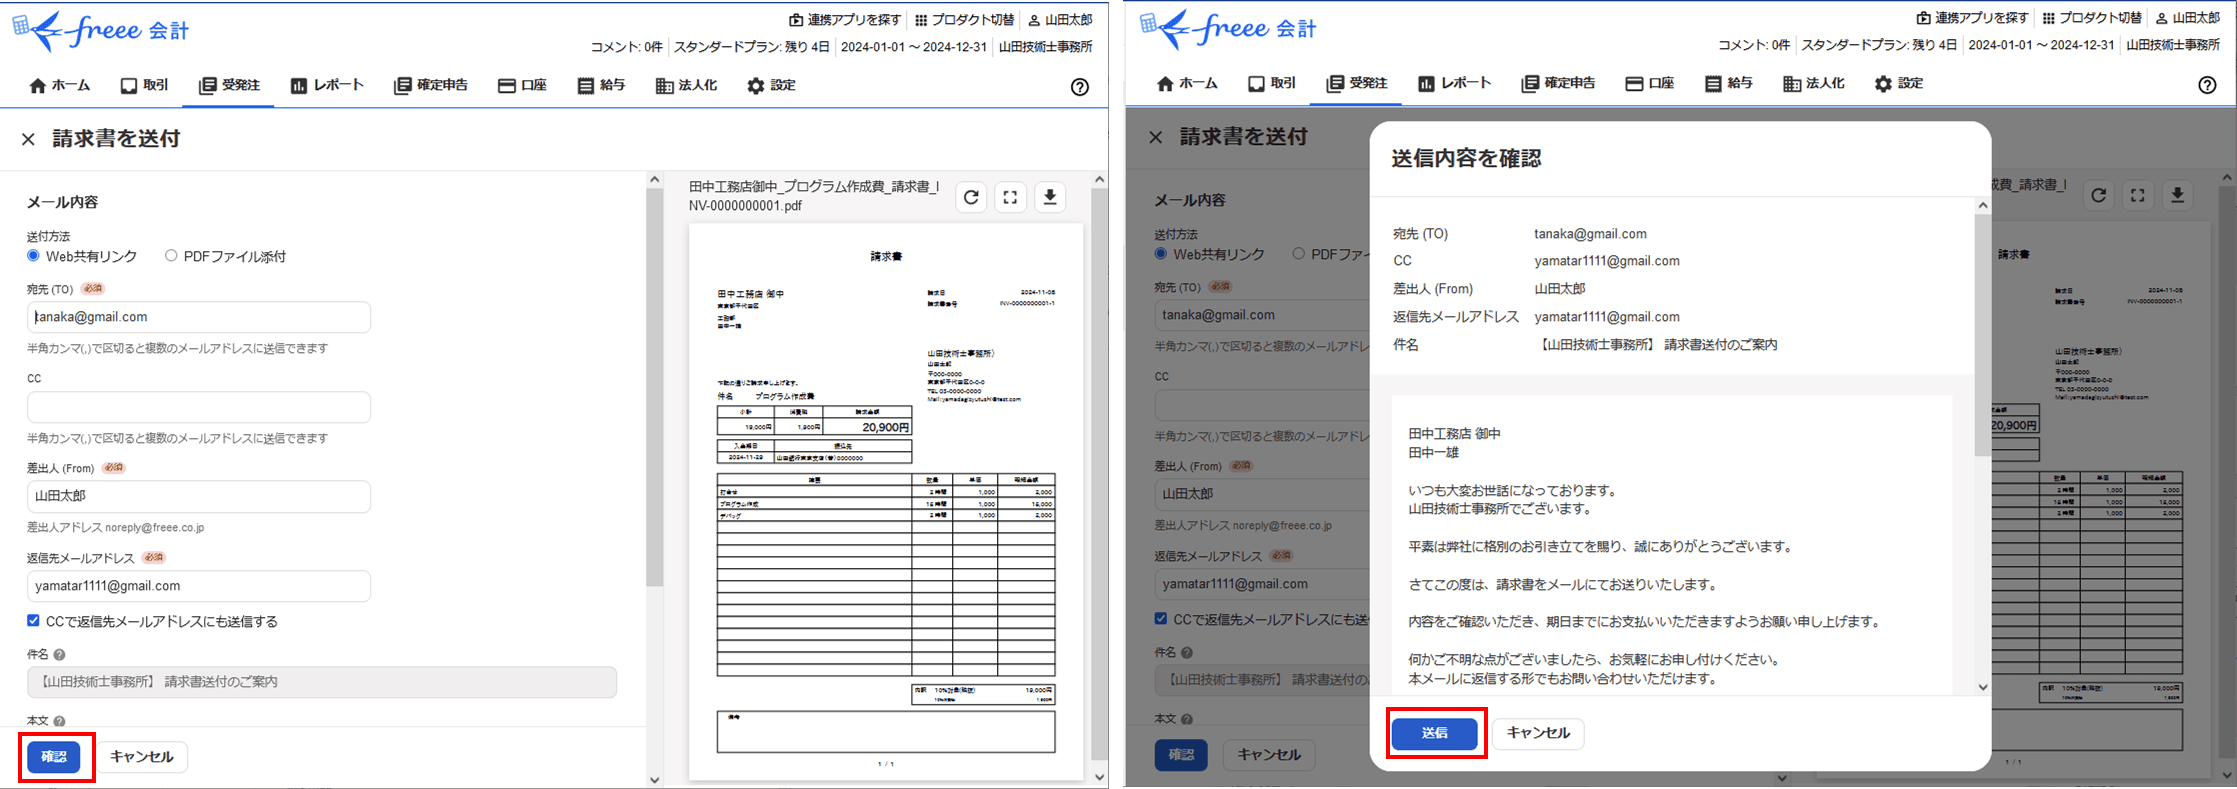Click help icon beside 件名 in left window

click(x=59, y=655)
